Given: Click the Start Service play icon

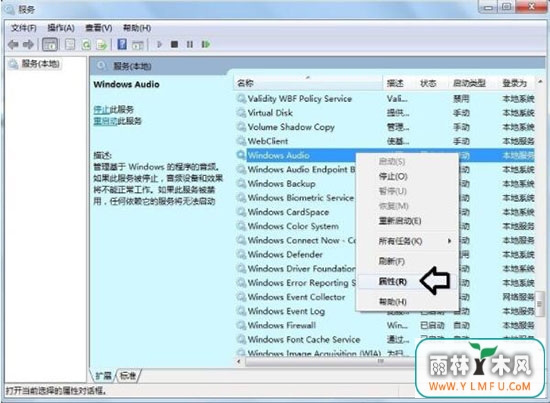Looking at the screenshot, I should click(x=159, y=45).
